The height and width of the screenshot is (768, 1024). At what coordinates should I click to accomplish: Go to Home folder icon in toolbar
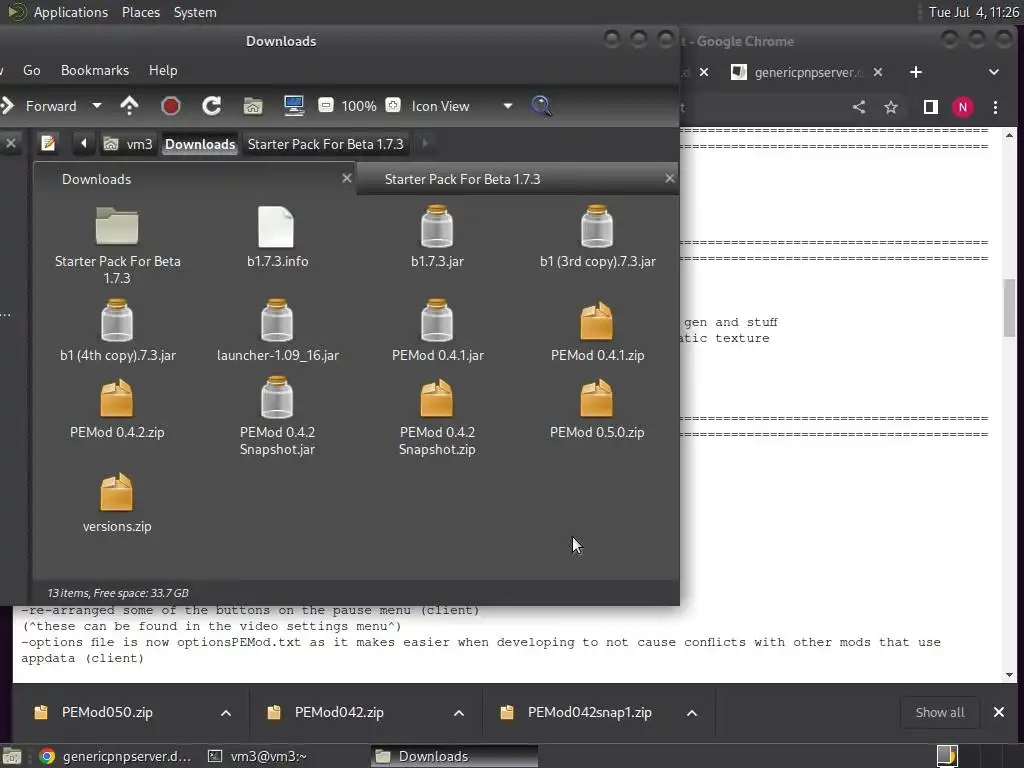click(x=253, y=106)
